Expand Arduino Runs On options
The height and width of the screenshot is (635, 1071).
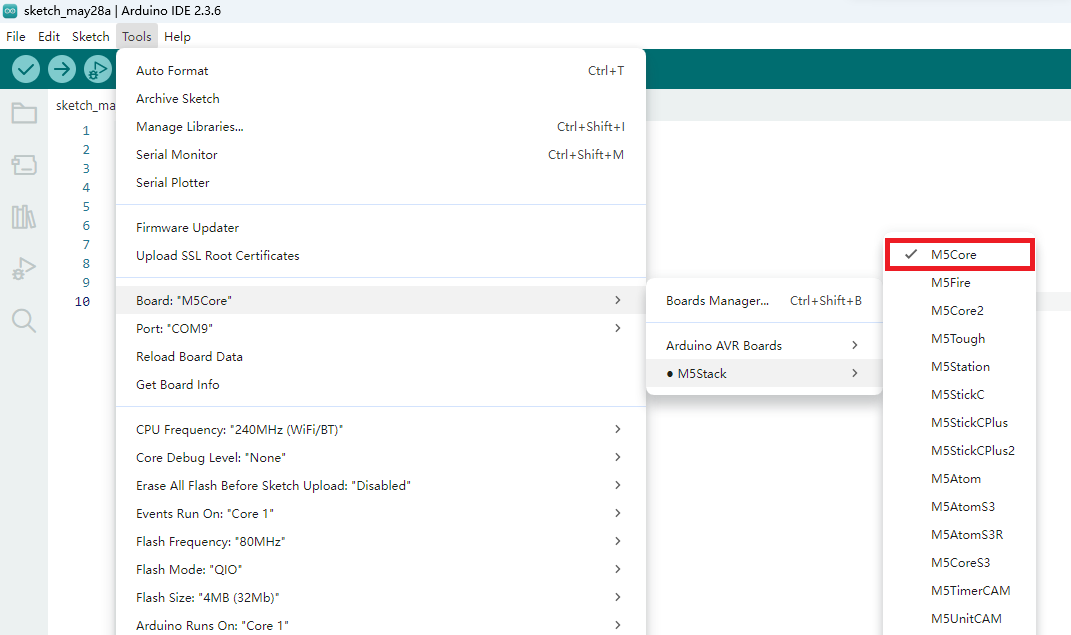coord(380,625)
